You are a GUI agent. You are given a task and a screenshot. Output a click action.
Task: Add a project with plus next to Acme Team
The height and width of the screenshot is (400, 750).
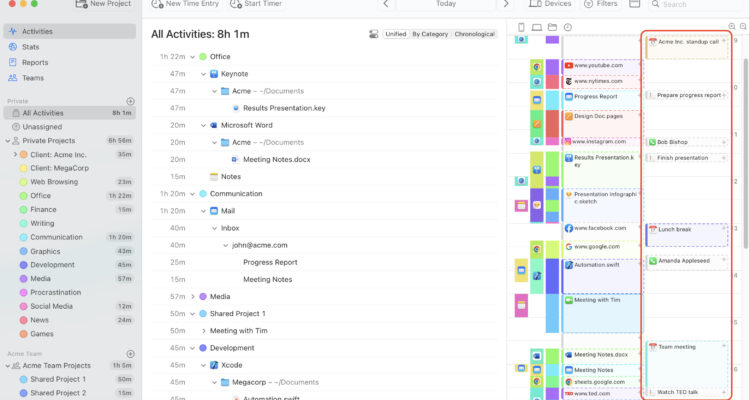coord(130,354)
